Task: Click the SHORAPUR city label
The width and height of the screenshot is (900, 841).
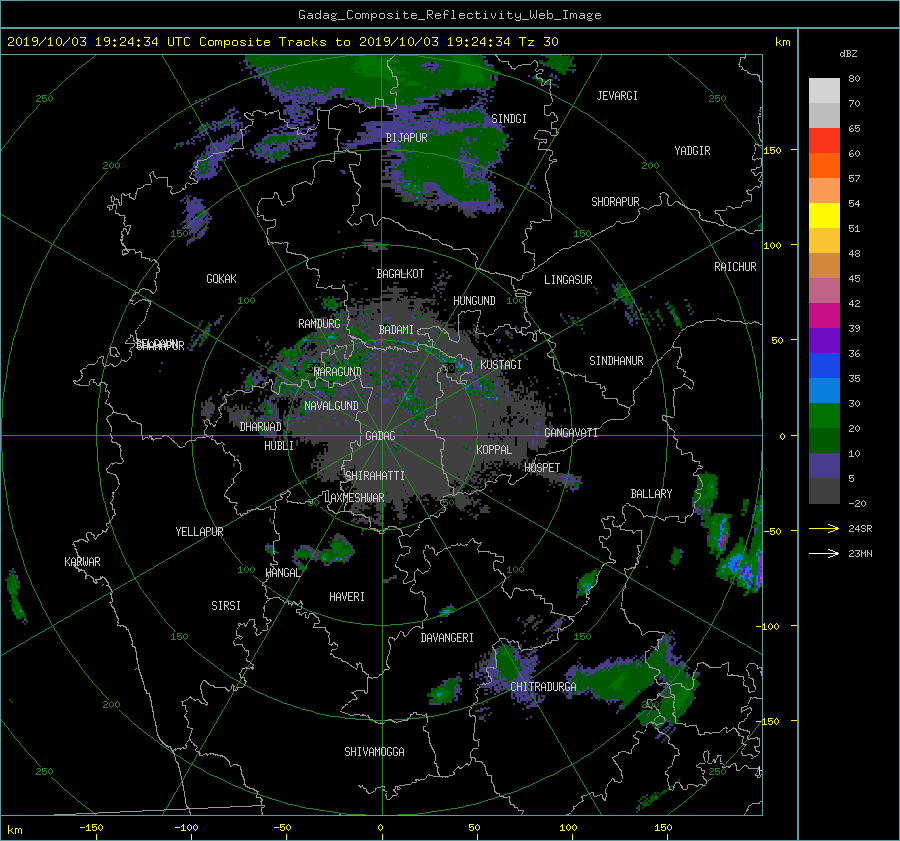Action: pos(615,202)
